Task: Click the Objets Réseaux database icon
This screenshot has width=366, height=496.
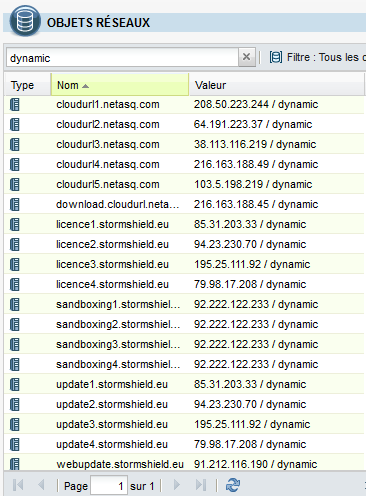Action: click(25, 21)
